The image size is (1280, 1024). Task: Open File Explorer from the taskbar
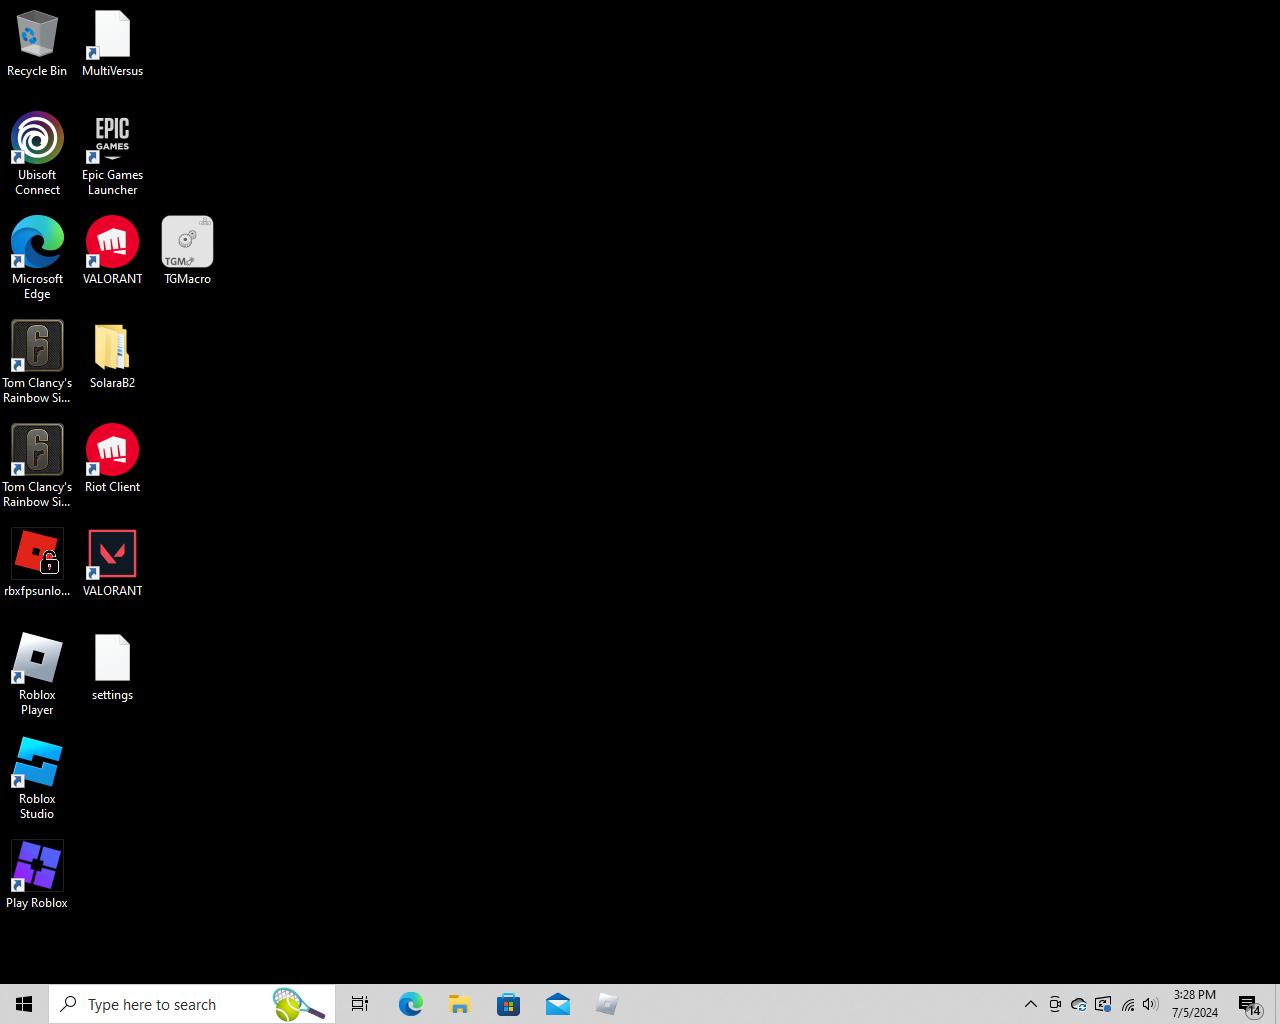459,1004
